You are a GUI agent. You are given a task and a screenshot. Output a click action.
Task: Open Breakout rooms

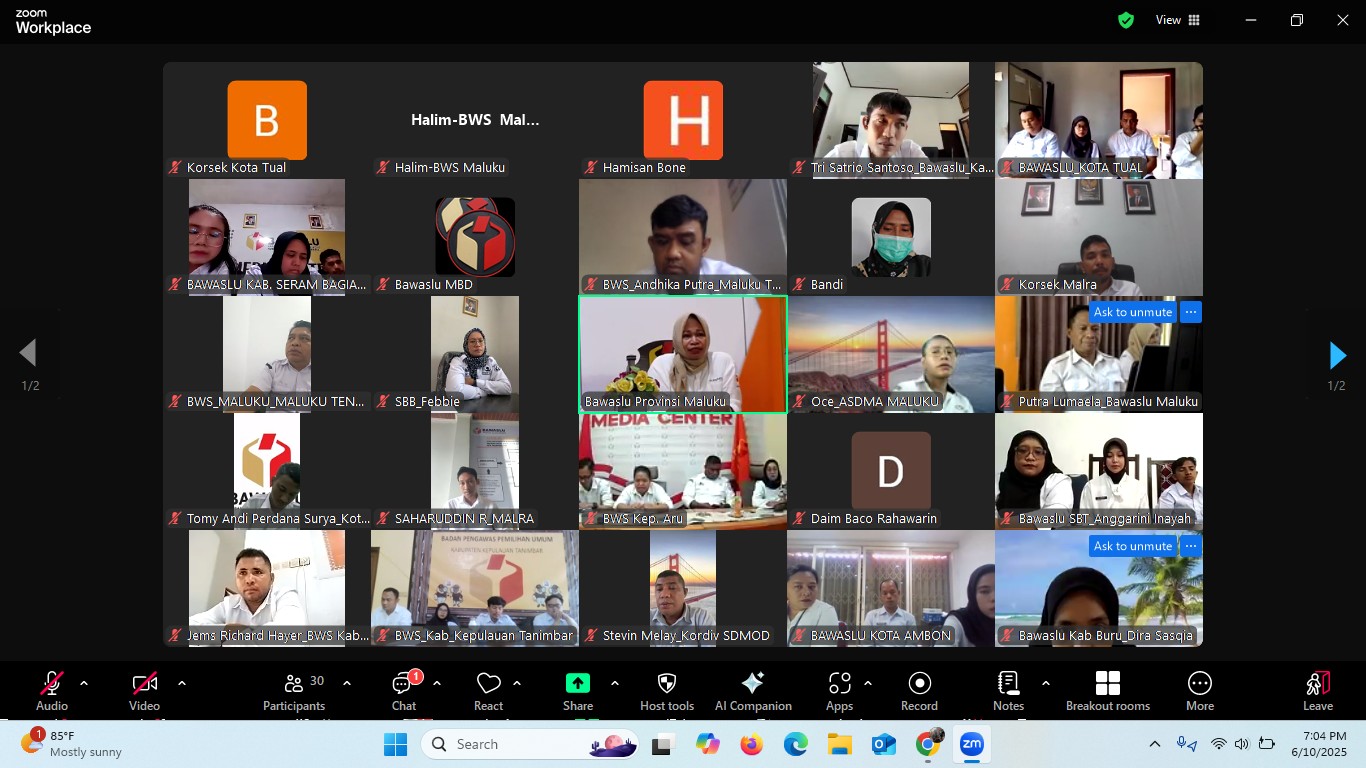coord(1107,690)
